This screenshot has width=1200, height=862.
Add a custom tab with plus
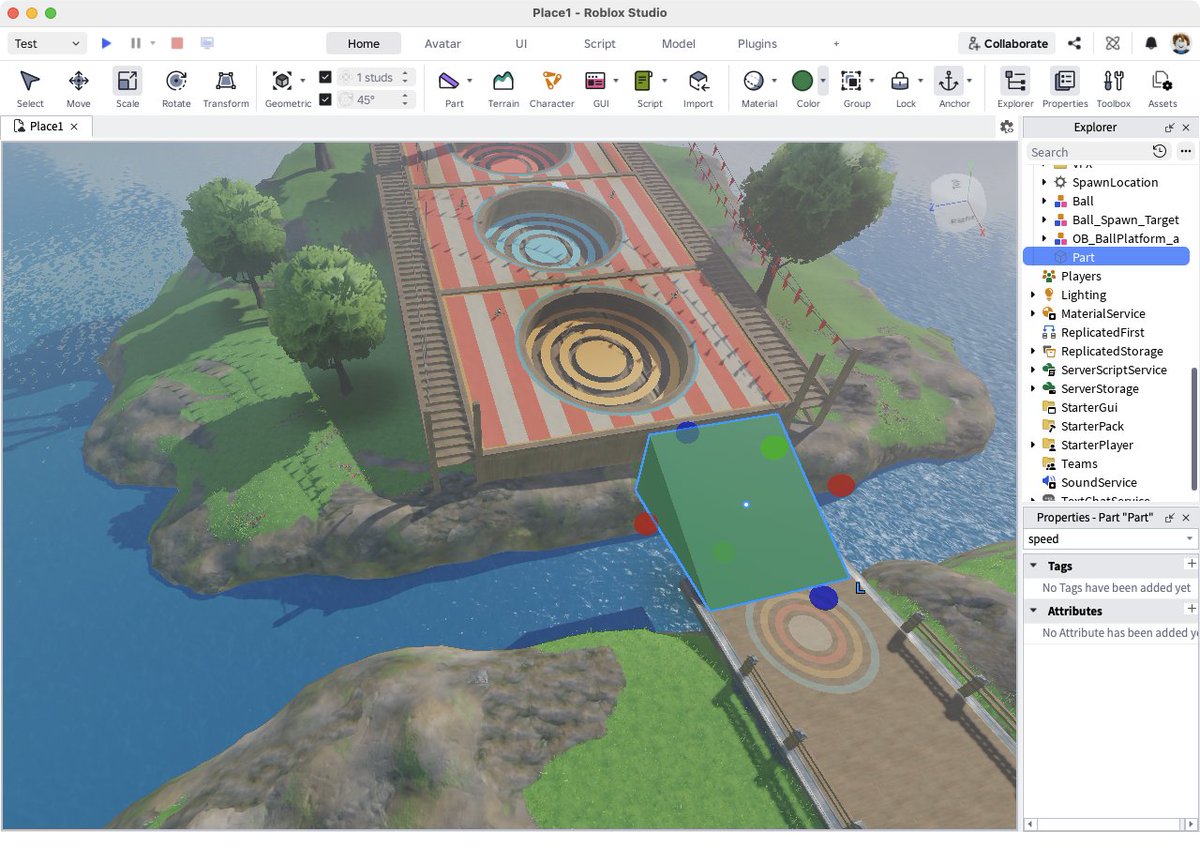(x=836, y=44)
